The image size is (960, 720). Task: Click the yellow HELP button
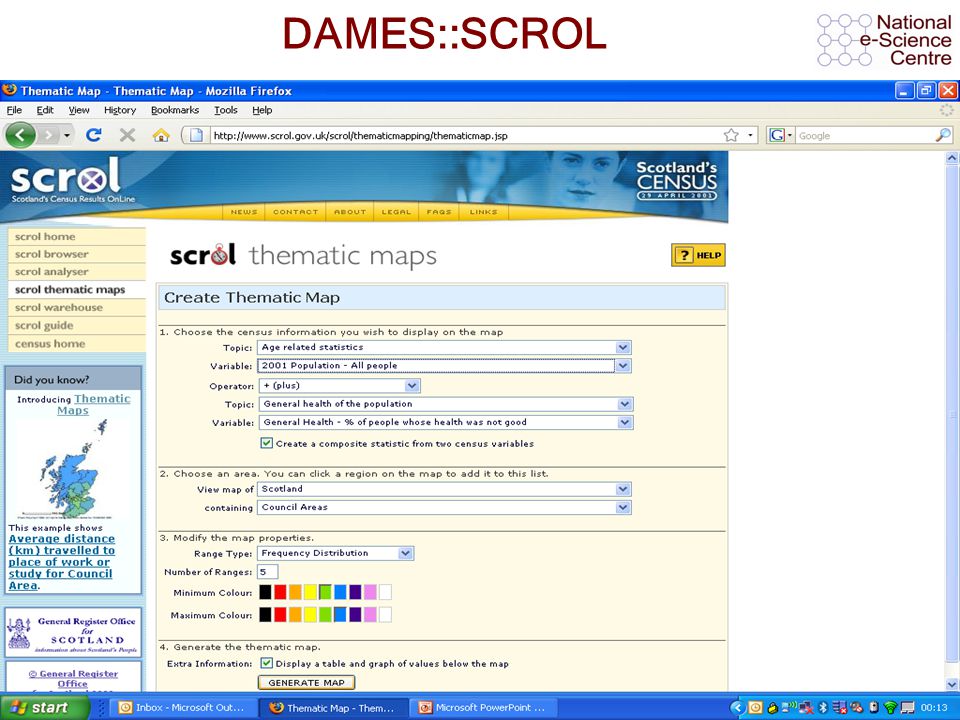698,255
